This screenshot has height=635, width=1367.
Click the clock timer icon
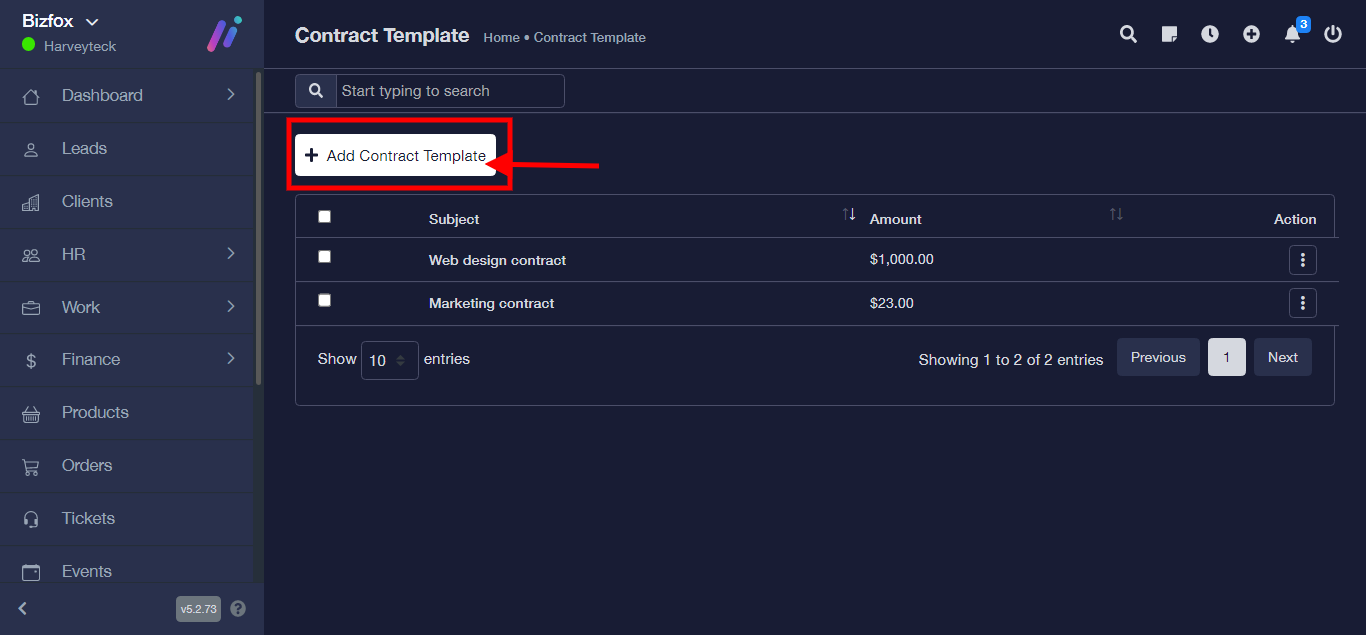point(1210,34)
